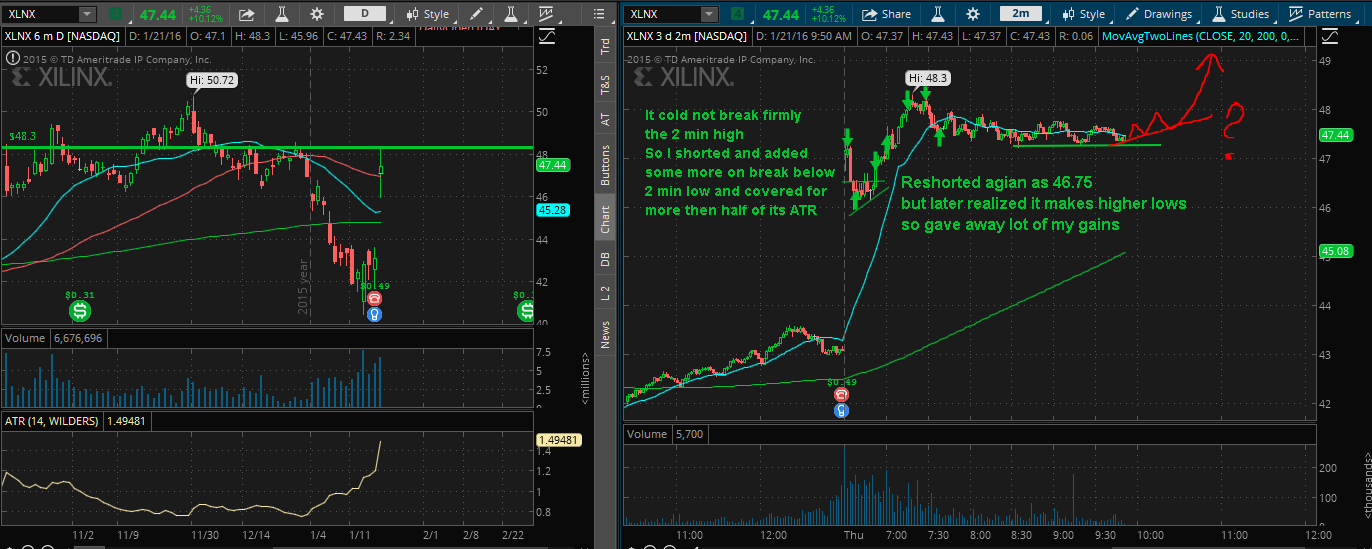Open the flask icon beside Share on right chart
Viewport: 1372px width, 549px height.
coord(938,14)
